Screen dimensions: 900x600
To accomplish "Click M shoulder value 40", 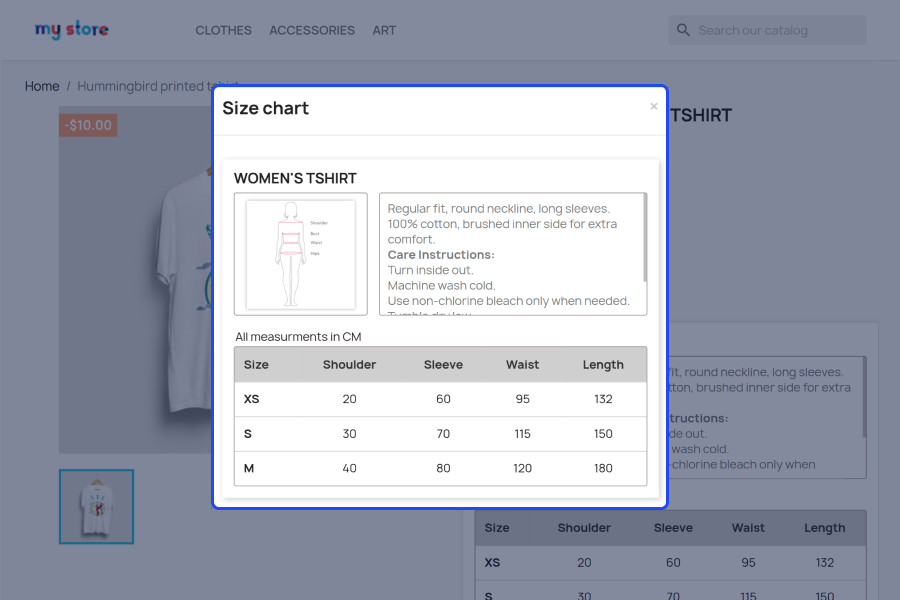I will [x=349, y=469].
